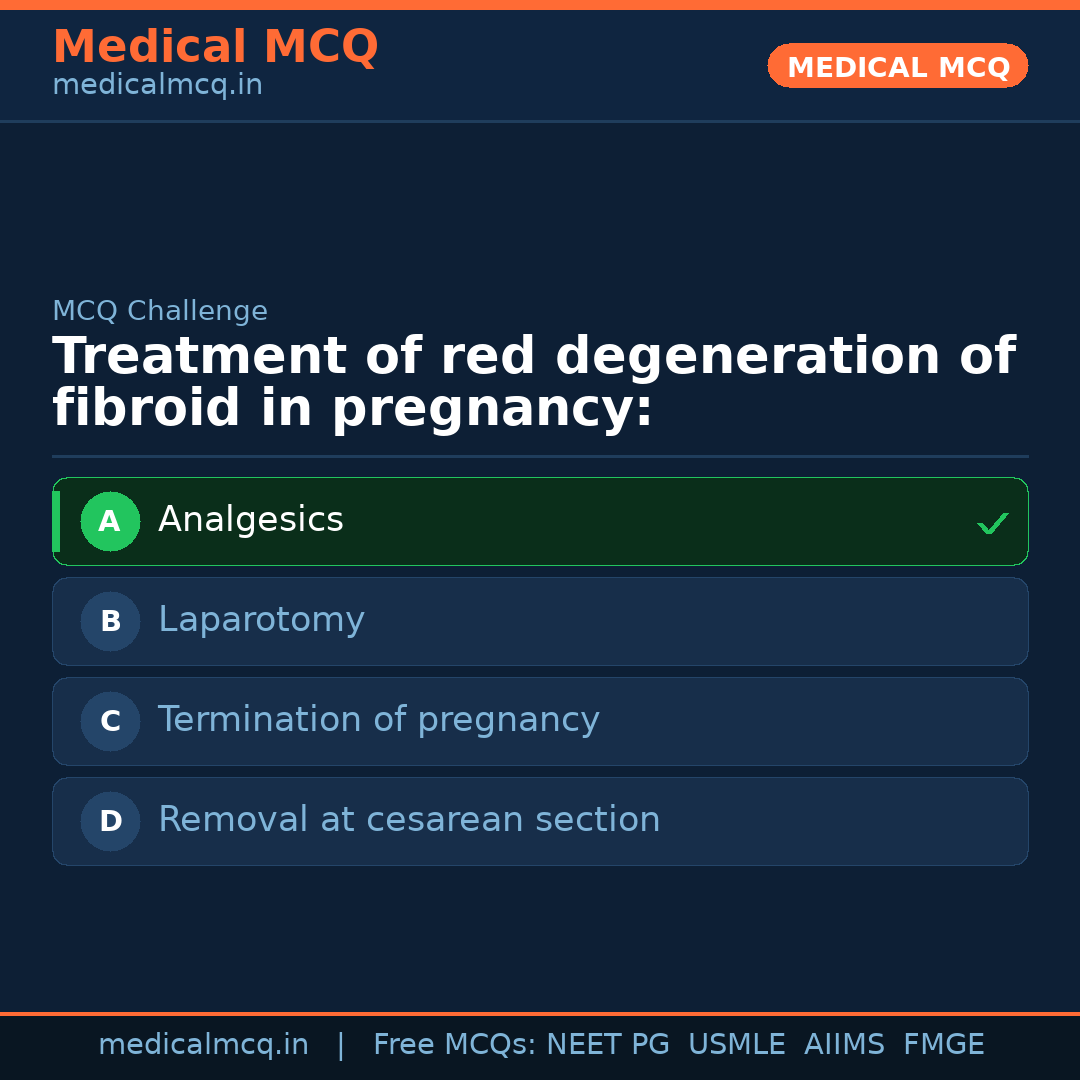Click AIIMS in the footer
This screenshot has height=1080, width=1080.
tap(844, 1045)
